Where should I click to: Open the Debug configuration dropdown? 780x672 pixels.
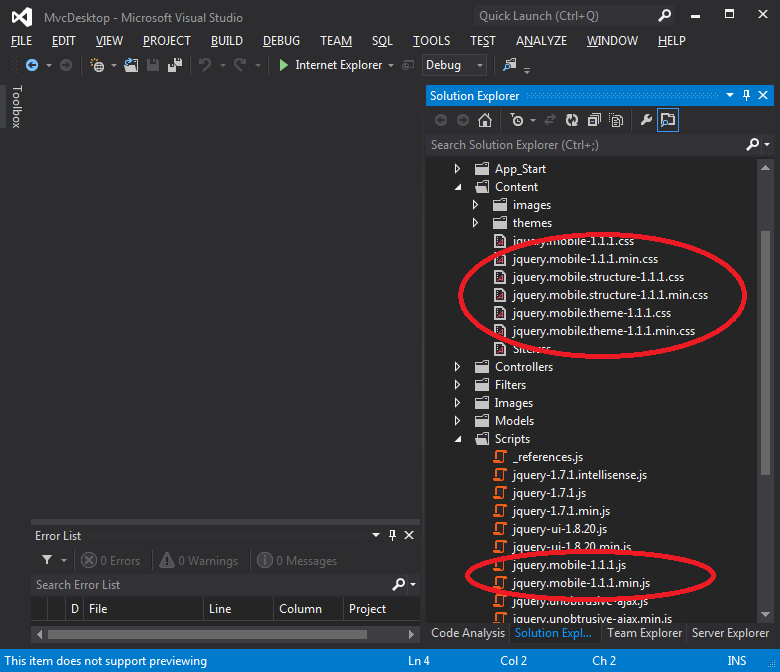tap(454, 65)
